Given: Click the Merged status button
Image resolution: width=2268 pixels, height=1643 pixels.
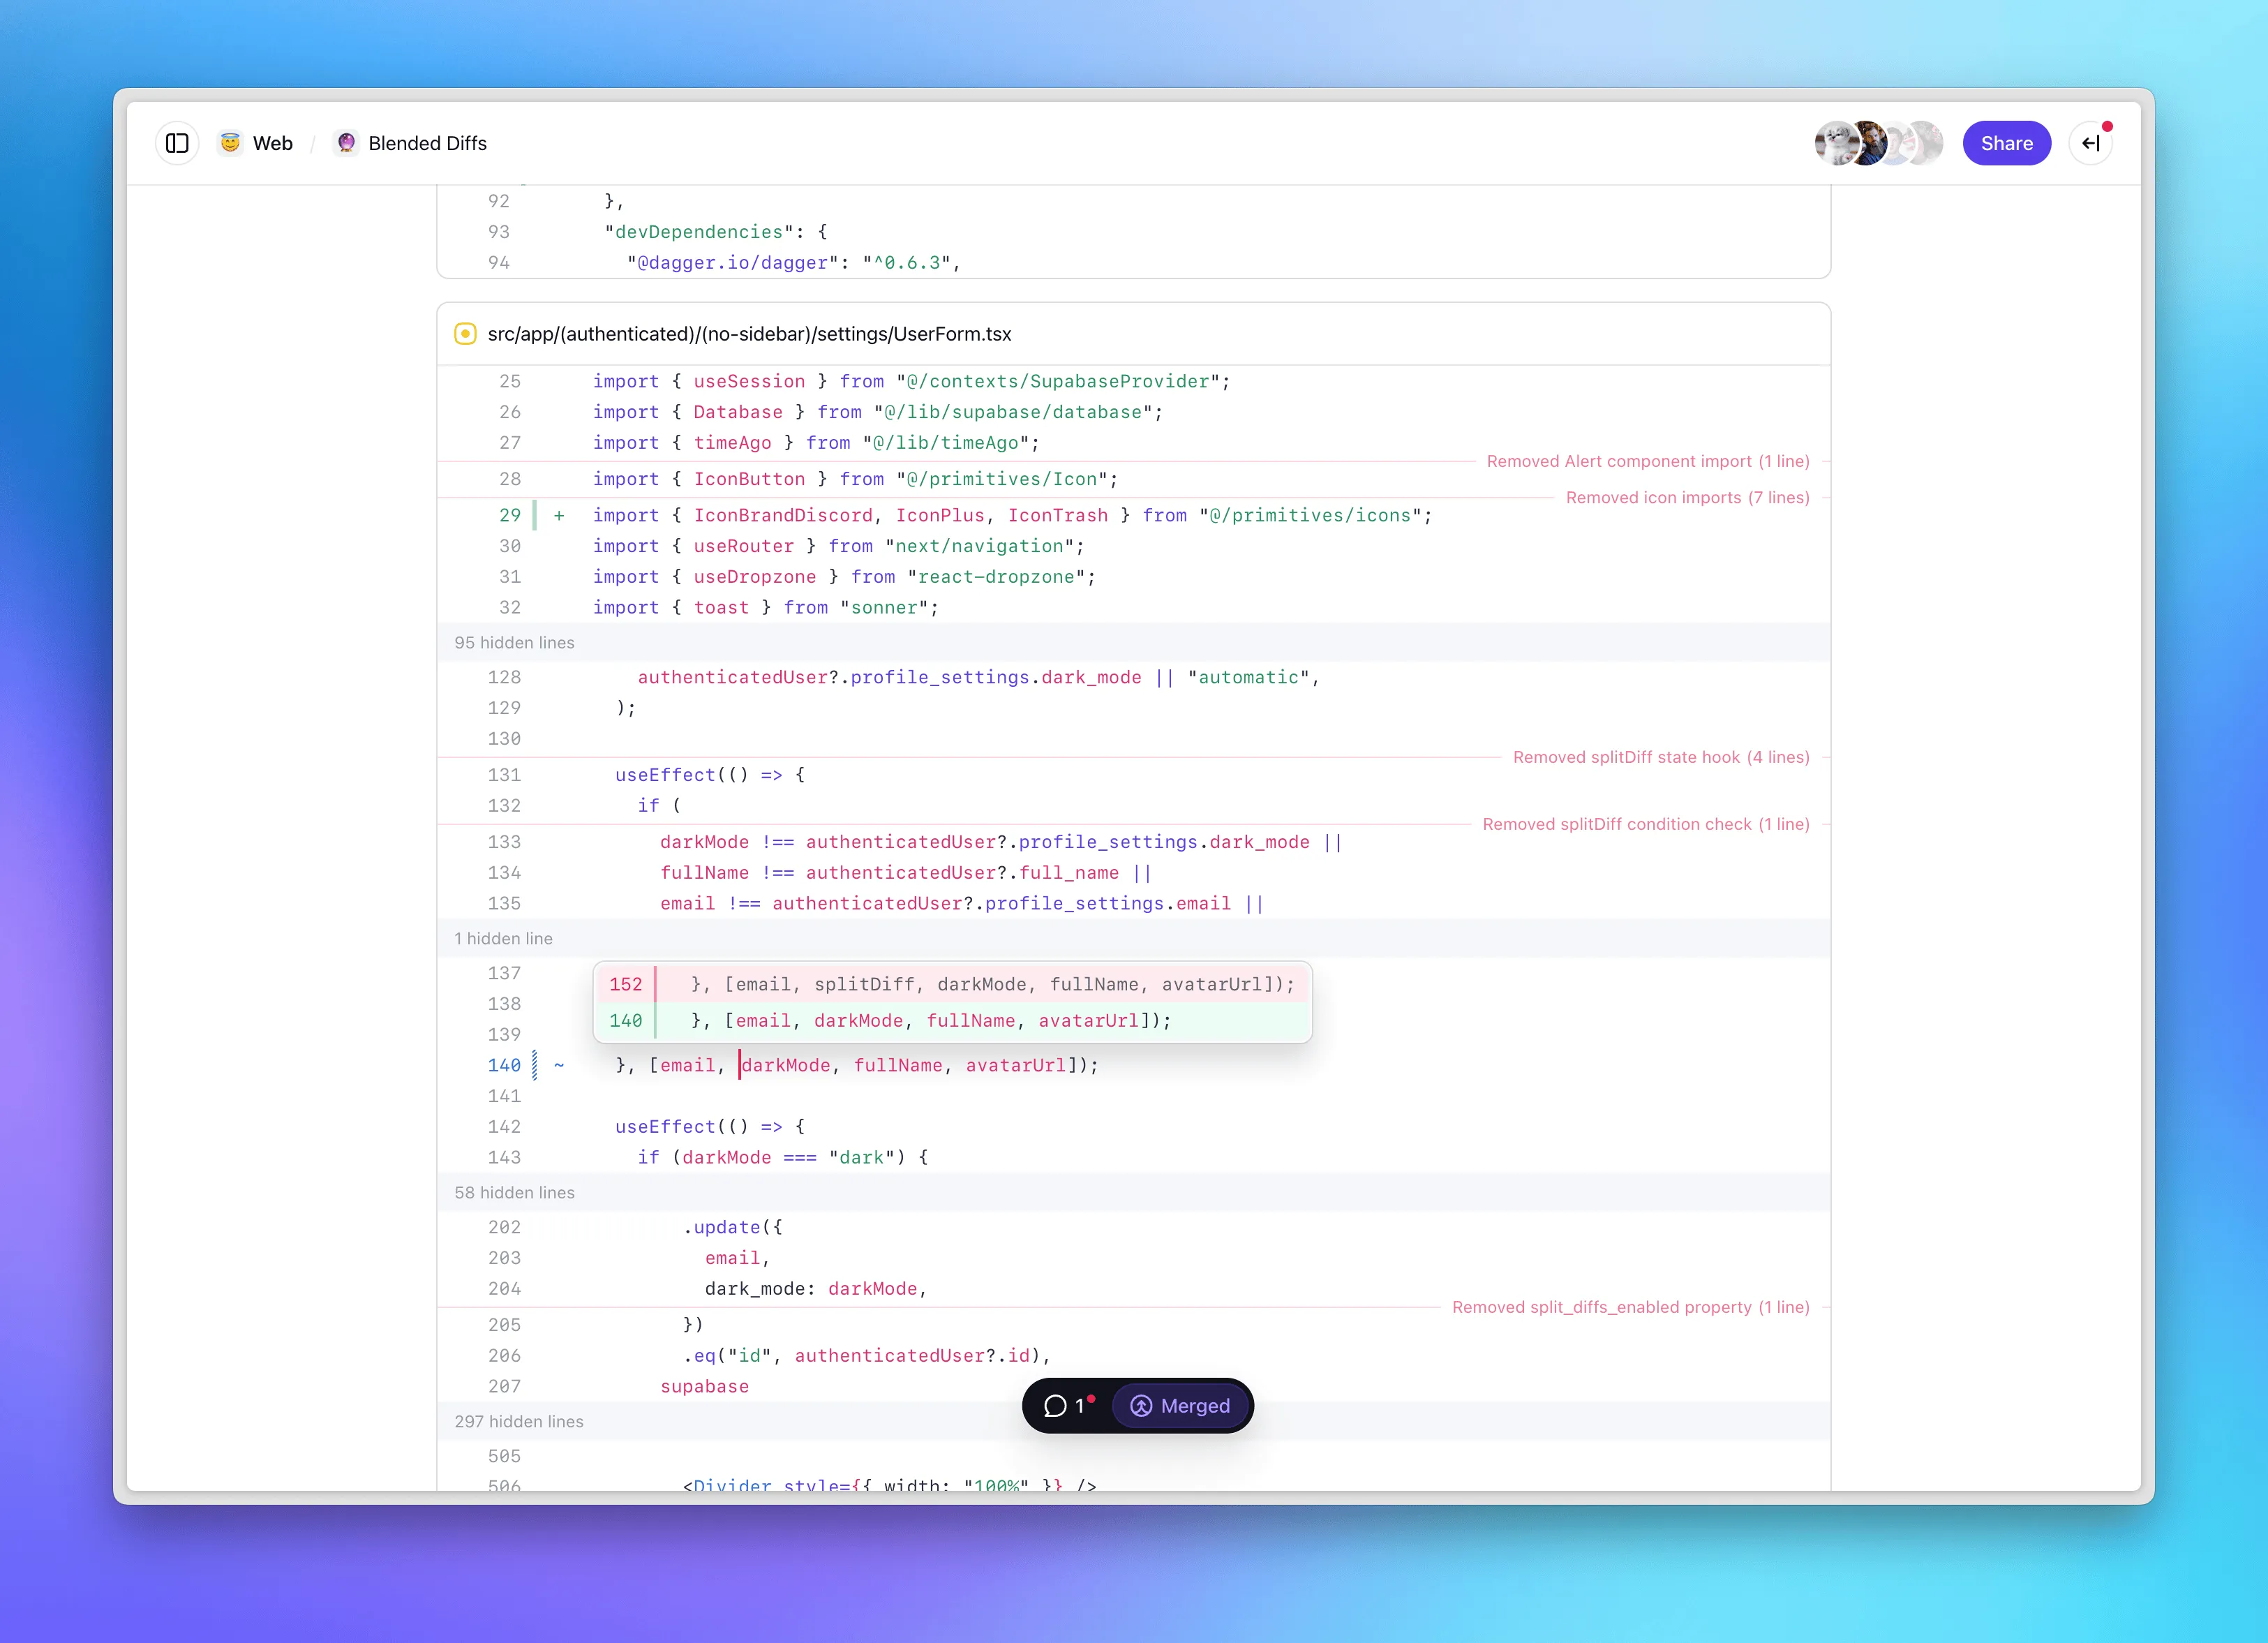Looking at the screenshot, I should tap(1180, 1406).
